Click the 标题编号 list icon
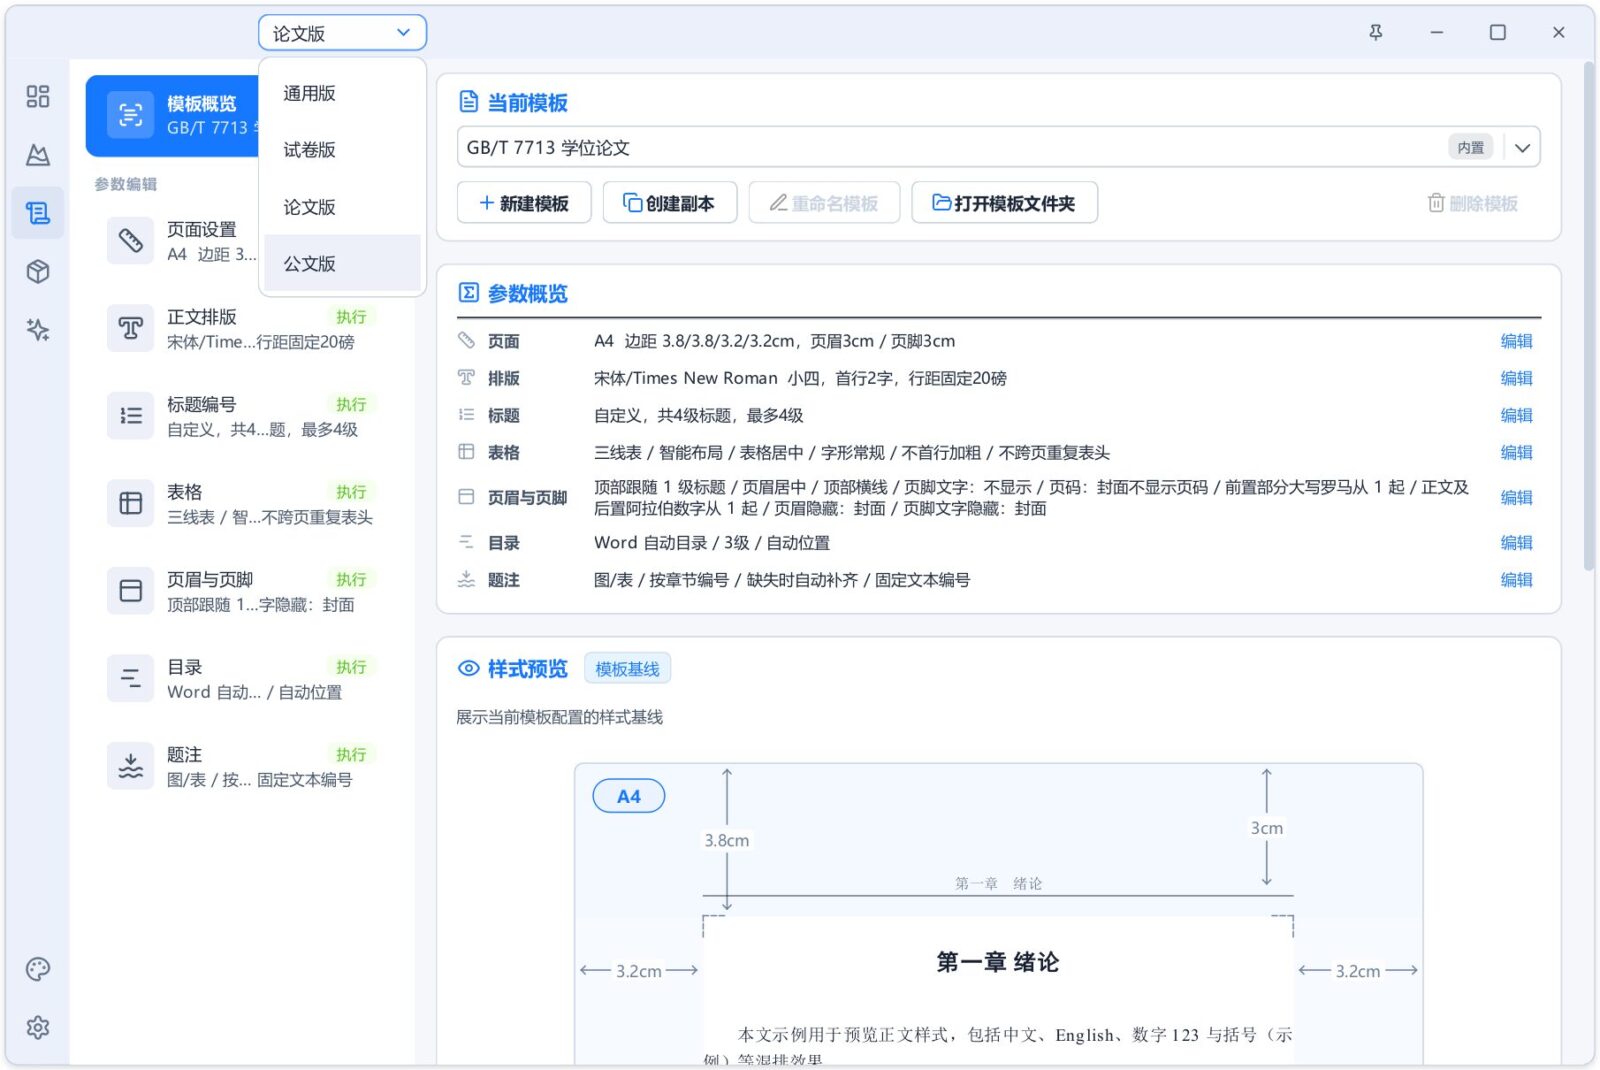Screen dimensions: 1600x1070 (x=130, y=415)
